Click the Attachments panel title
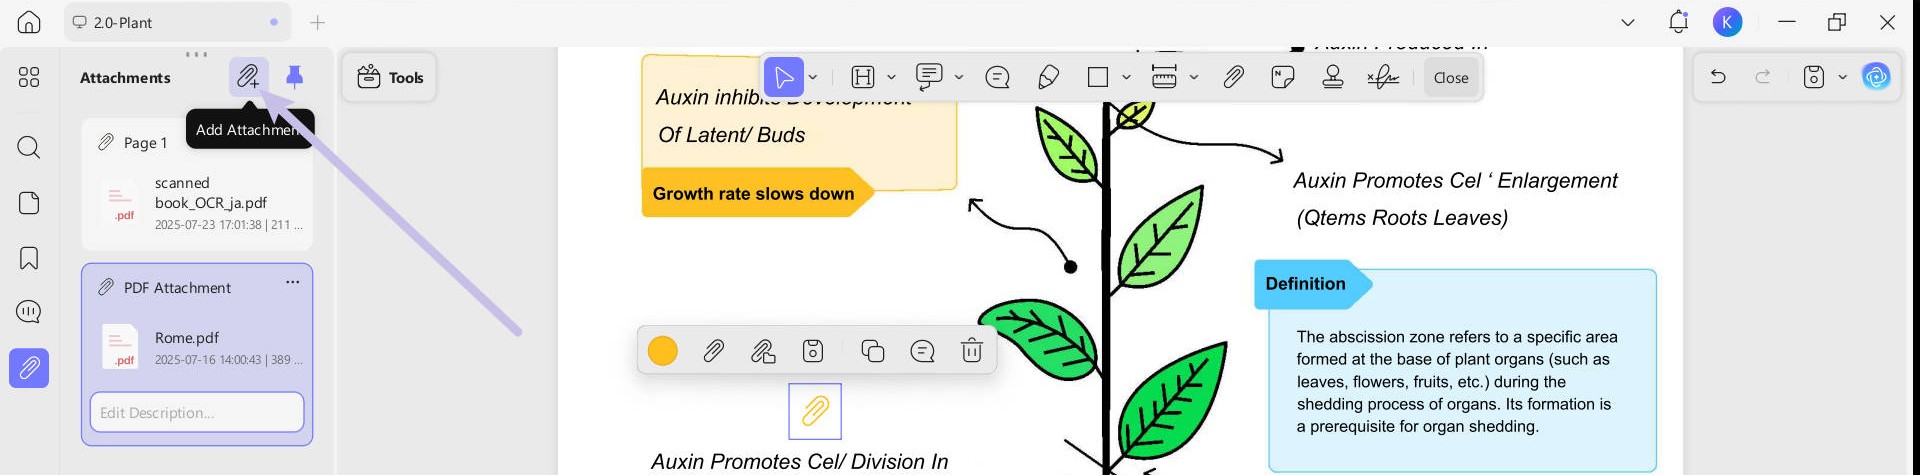This screenshot has width=1920, height=475. coord(125,77)
